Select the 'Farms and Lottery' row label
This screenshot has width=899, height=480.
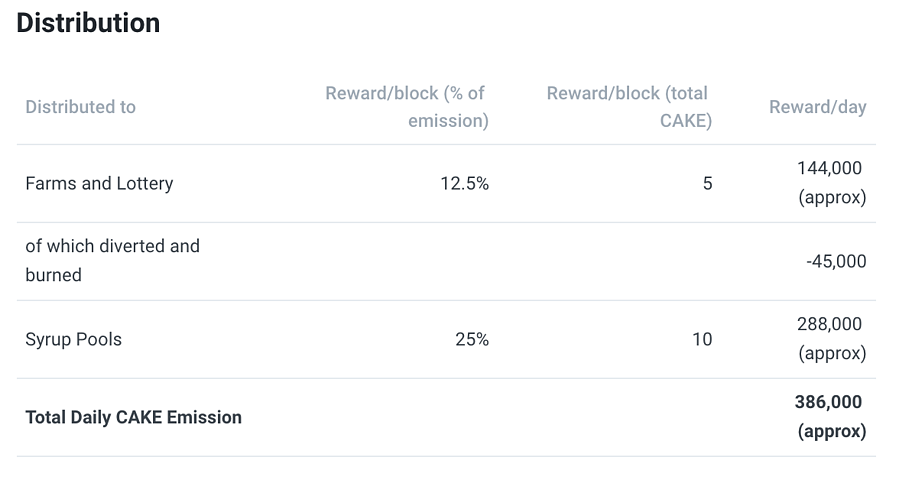click(x=99, y=183)
